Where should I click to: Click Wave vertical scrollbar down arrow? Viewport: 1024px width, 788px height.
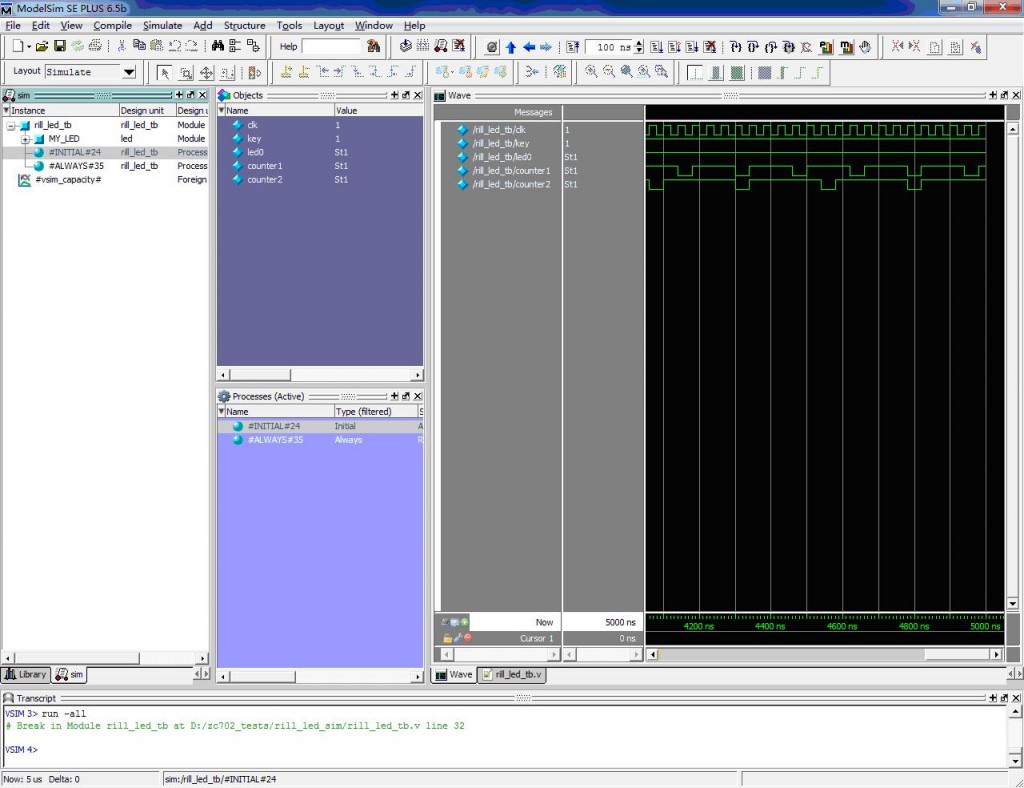tap(1013, 604)
